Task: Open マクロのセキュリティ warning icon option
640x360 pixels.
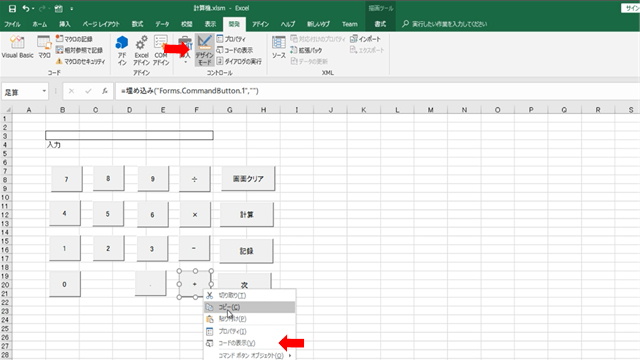Action: [80, 61]
